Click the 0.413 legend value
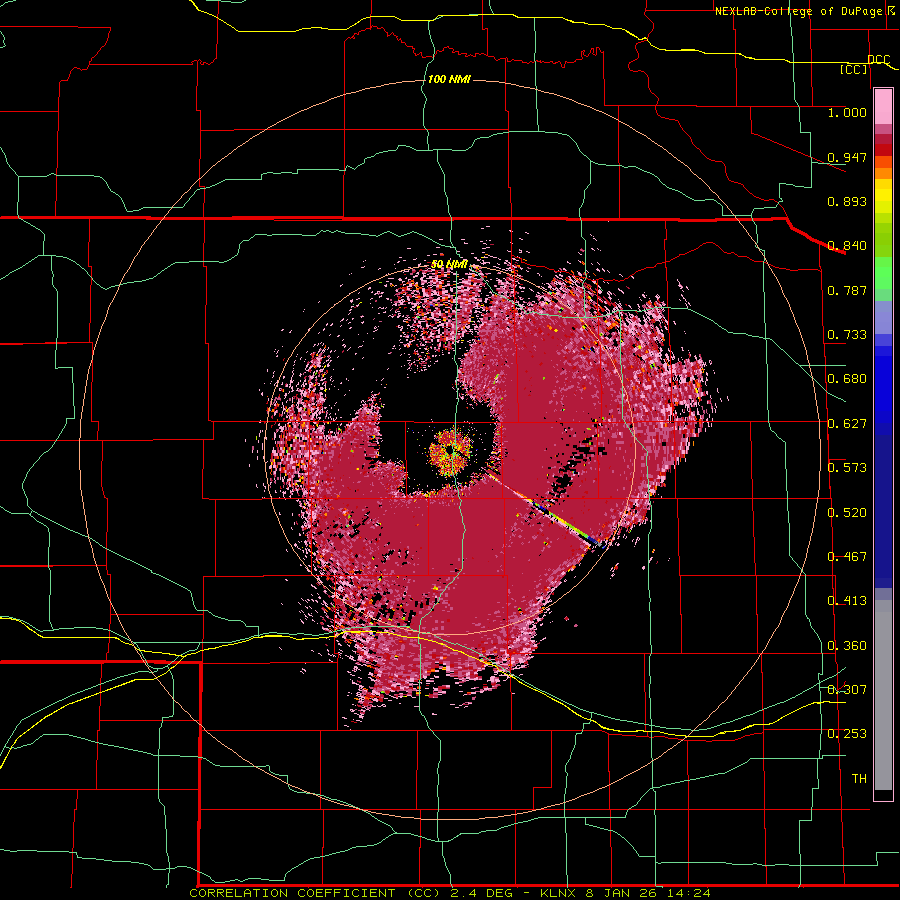 (x=847, y=601)
